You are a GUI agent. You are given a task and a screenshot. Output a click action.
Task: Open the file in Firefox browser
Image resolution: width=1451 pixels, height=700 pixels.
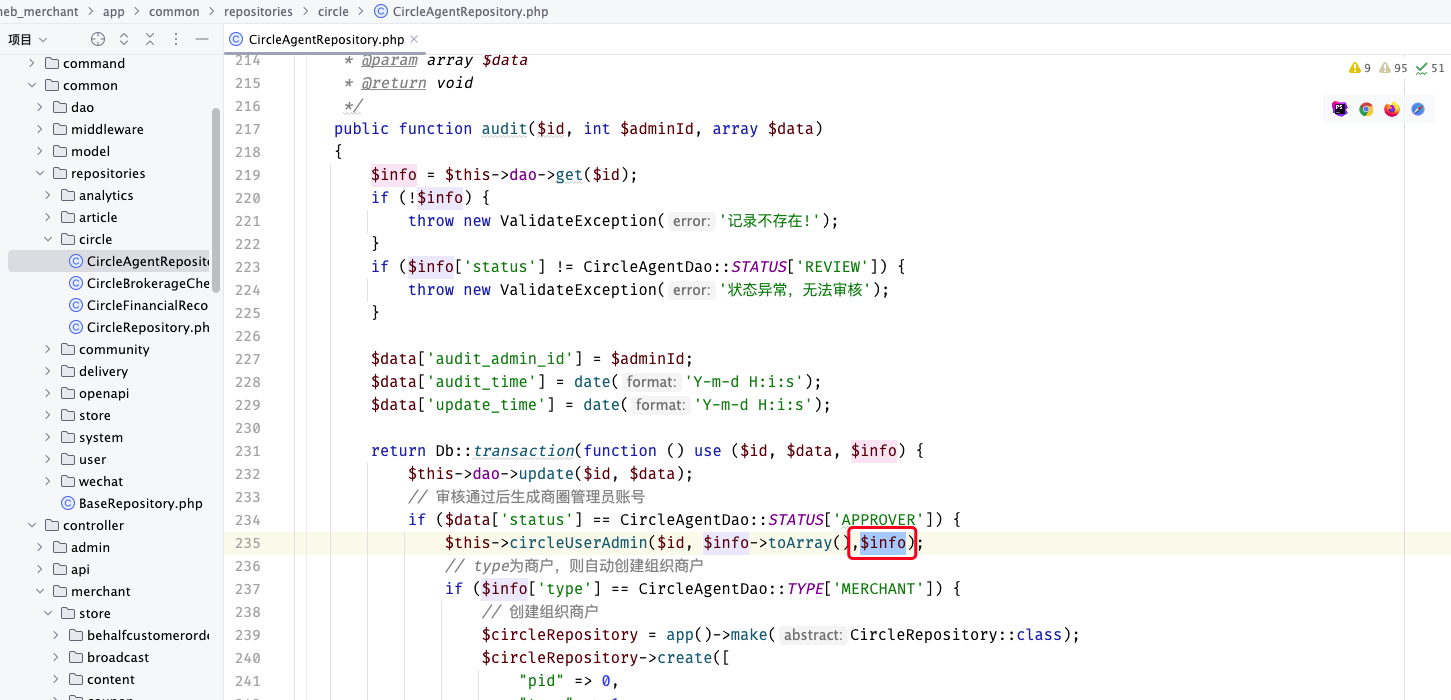(x=1392, y=109)
